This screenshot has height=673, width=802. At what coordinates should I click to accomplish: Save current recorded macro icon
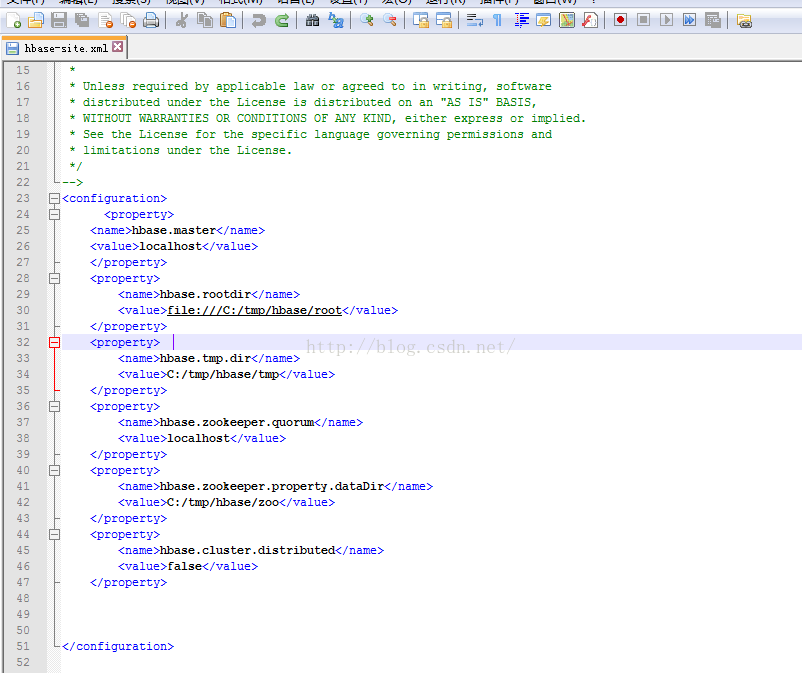(712, 20)
